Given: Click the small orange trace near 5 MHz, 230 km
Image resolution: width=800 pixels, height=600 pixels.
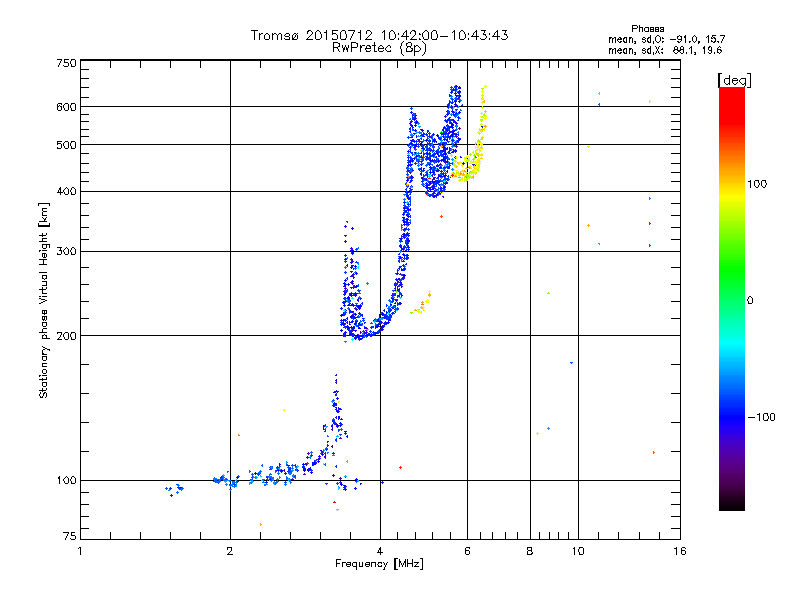Looking at the screenshot, I should pos(423,303).
